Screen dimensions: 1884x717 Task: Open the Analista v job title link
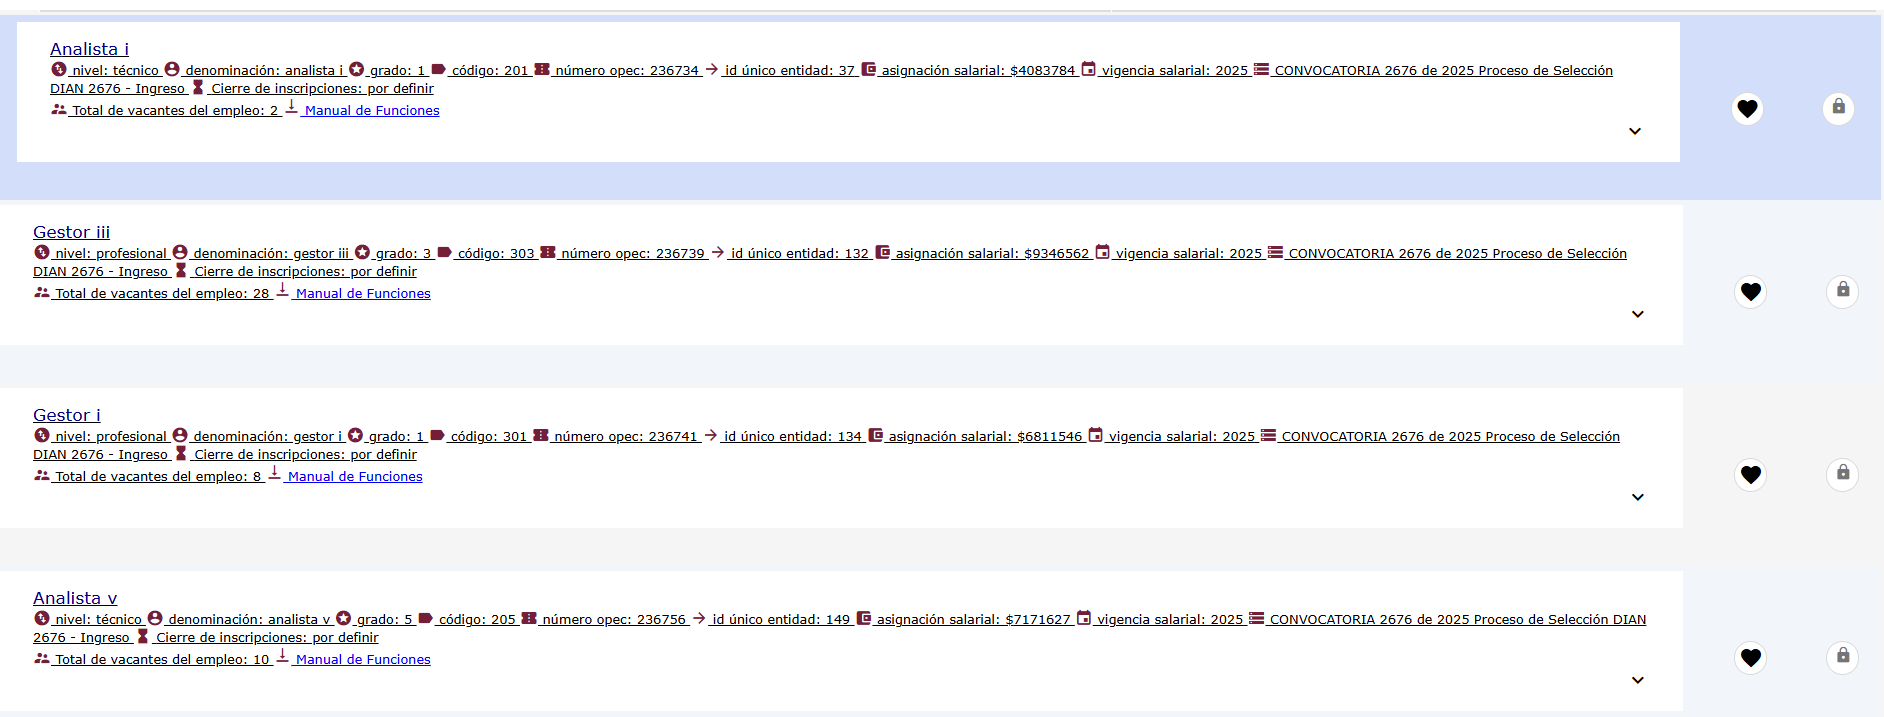pos(75,598)
